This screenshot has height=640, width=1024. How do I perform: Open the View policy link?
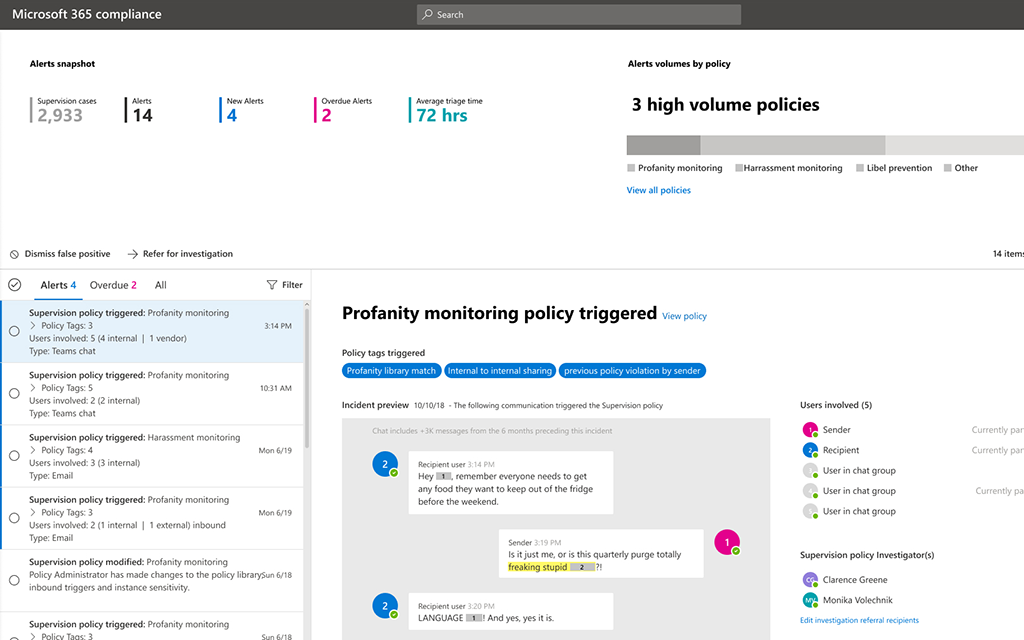tap(684, 316)
